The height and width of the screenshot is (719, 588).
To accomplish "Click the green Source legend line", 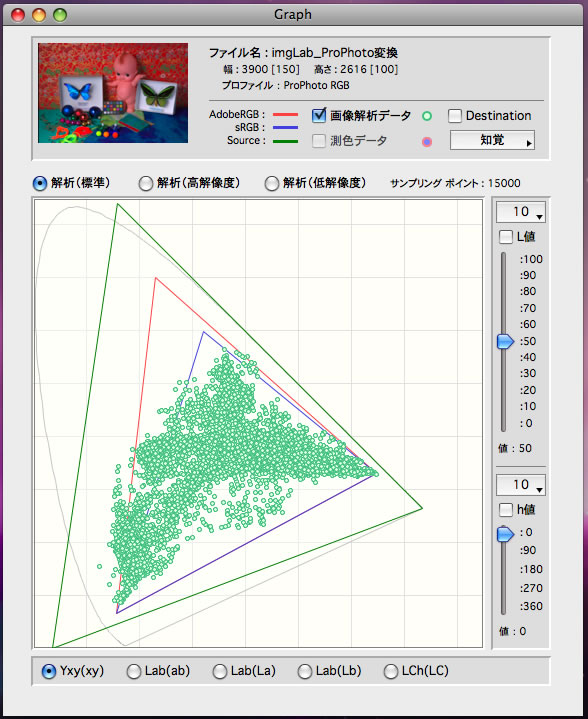I will [x=285, y=141].
